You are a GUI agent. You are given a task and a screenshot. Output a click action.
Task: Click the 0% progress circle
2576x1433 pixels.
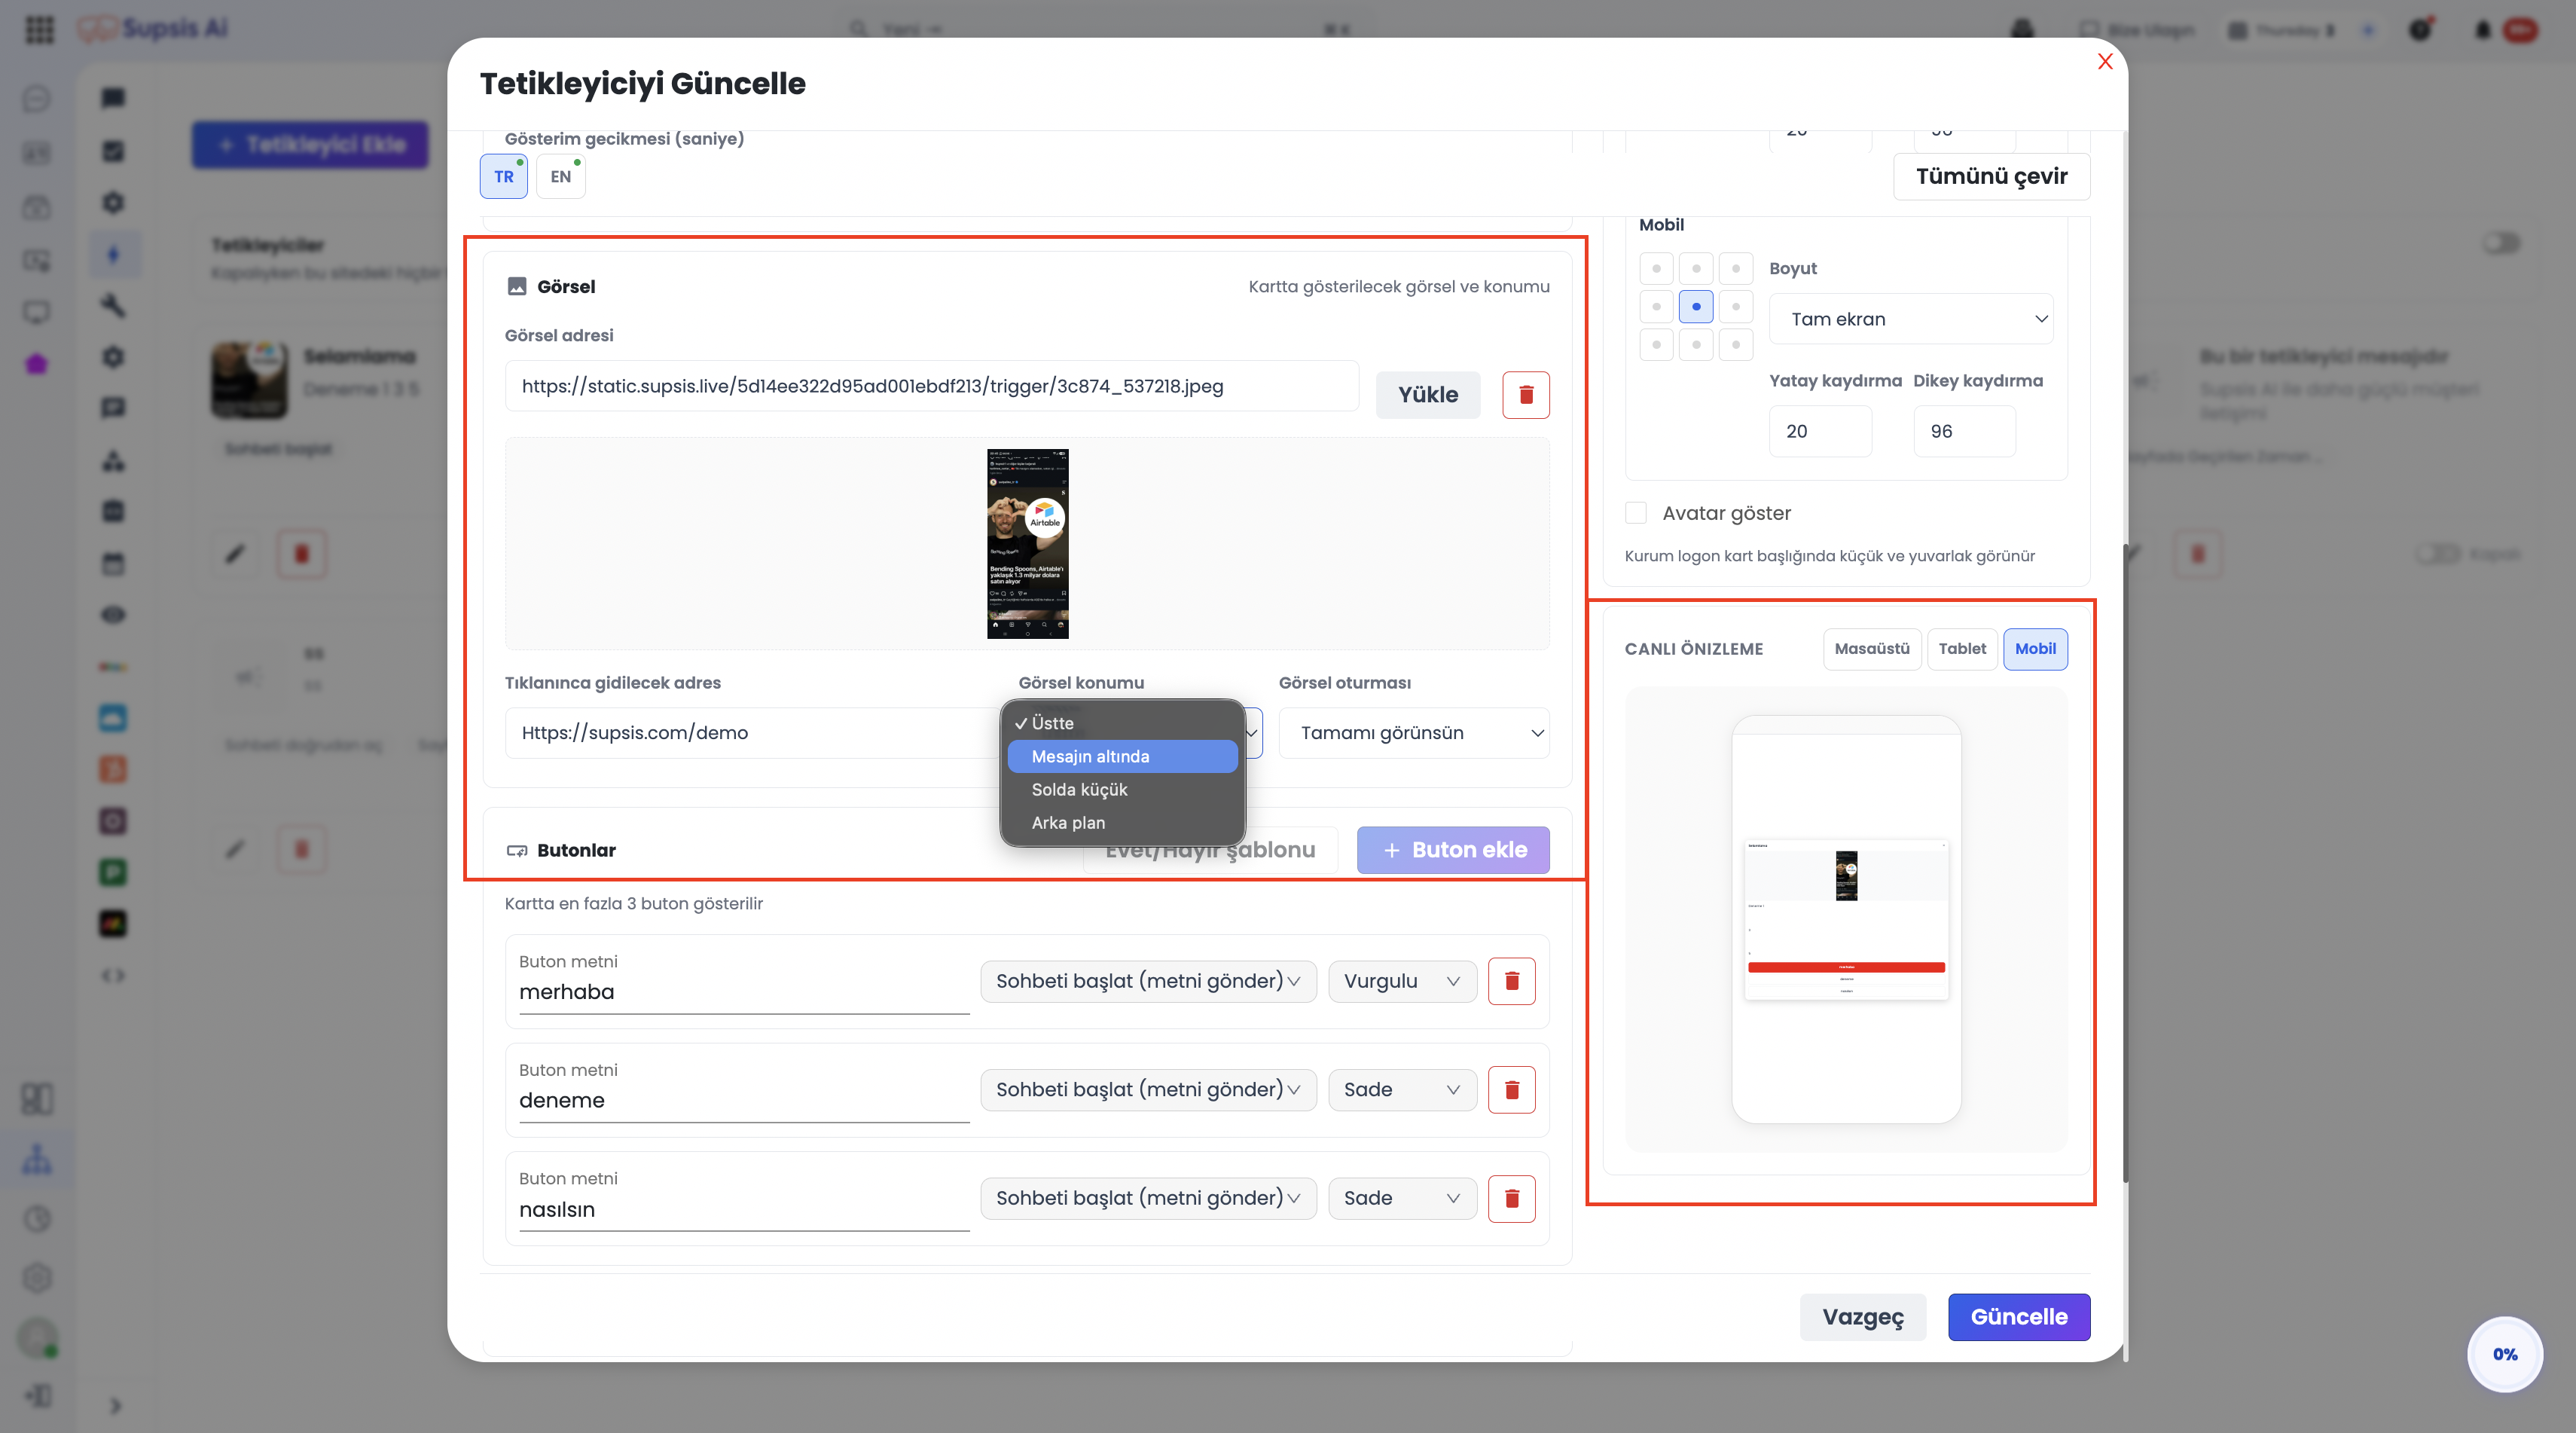2505,1354
